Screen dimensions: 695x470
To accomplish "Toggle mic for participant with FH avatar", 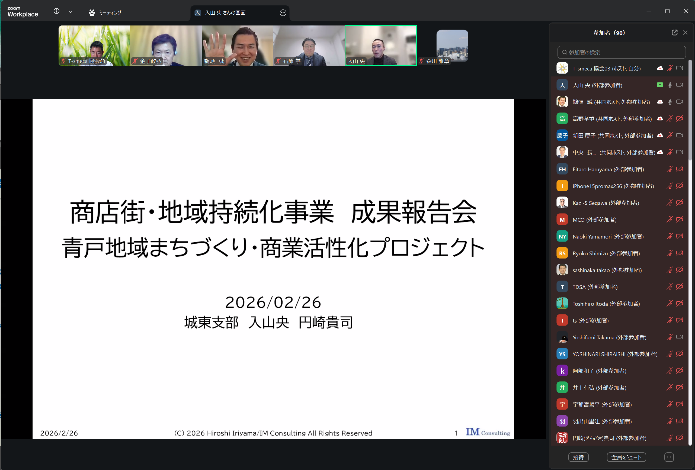I will coord(668,169).
